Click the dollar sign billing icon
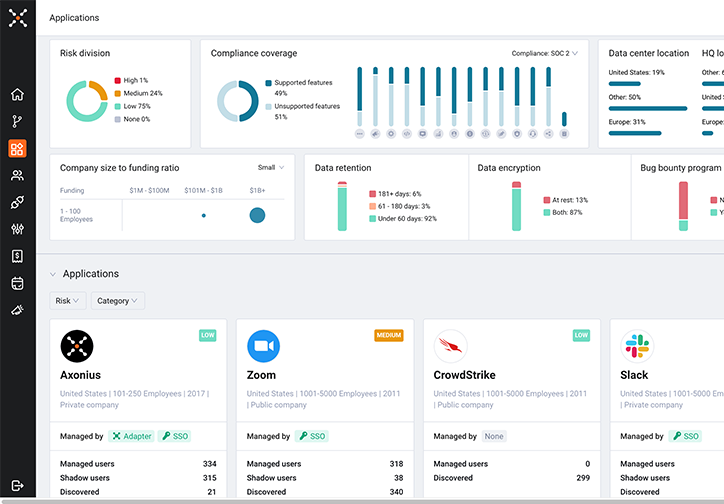The height and width of the screenshot is (504, 724). 17,256
